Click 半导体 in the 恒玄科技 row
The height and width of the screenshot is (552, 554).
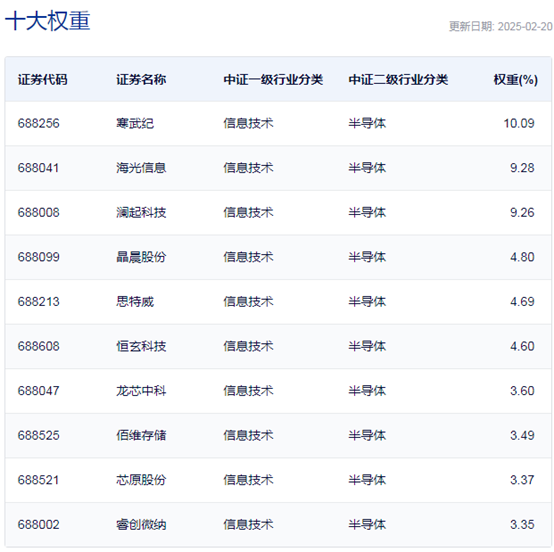[x=367, y=346]
